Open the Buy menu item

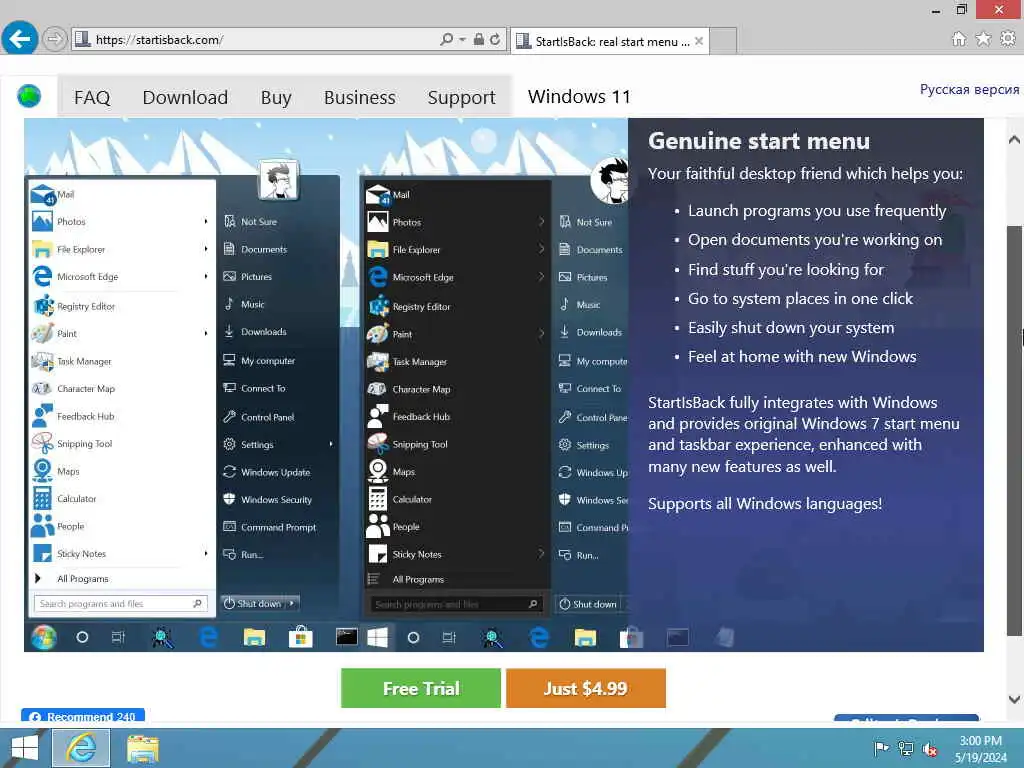[x=276, y=97]
